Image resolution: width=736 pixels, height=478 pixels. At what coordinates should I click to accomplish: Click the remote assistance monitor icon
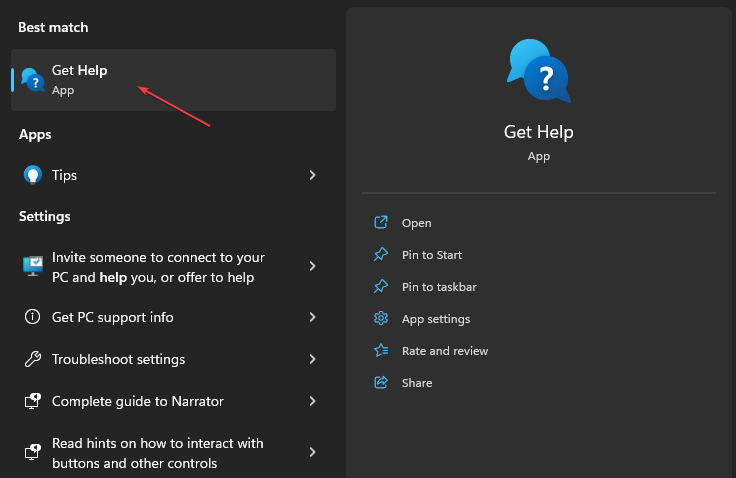(33, 266)
